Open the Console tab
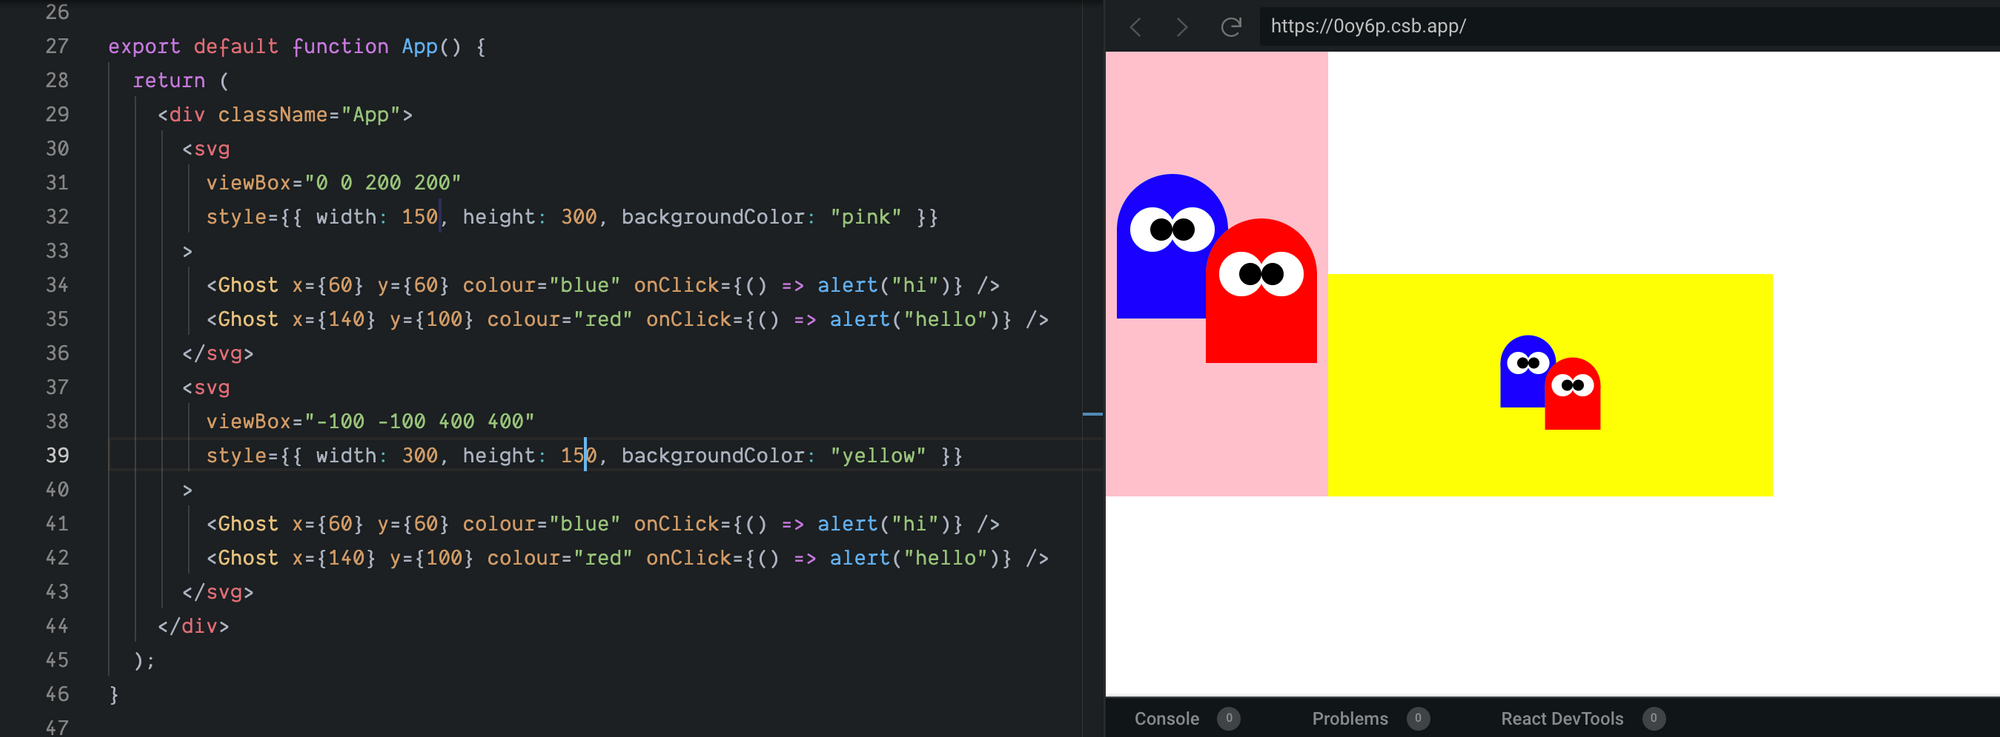The image size is (2000, 737). pyautogui.click(x=1166, y=719)
